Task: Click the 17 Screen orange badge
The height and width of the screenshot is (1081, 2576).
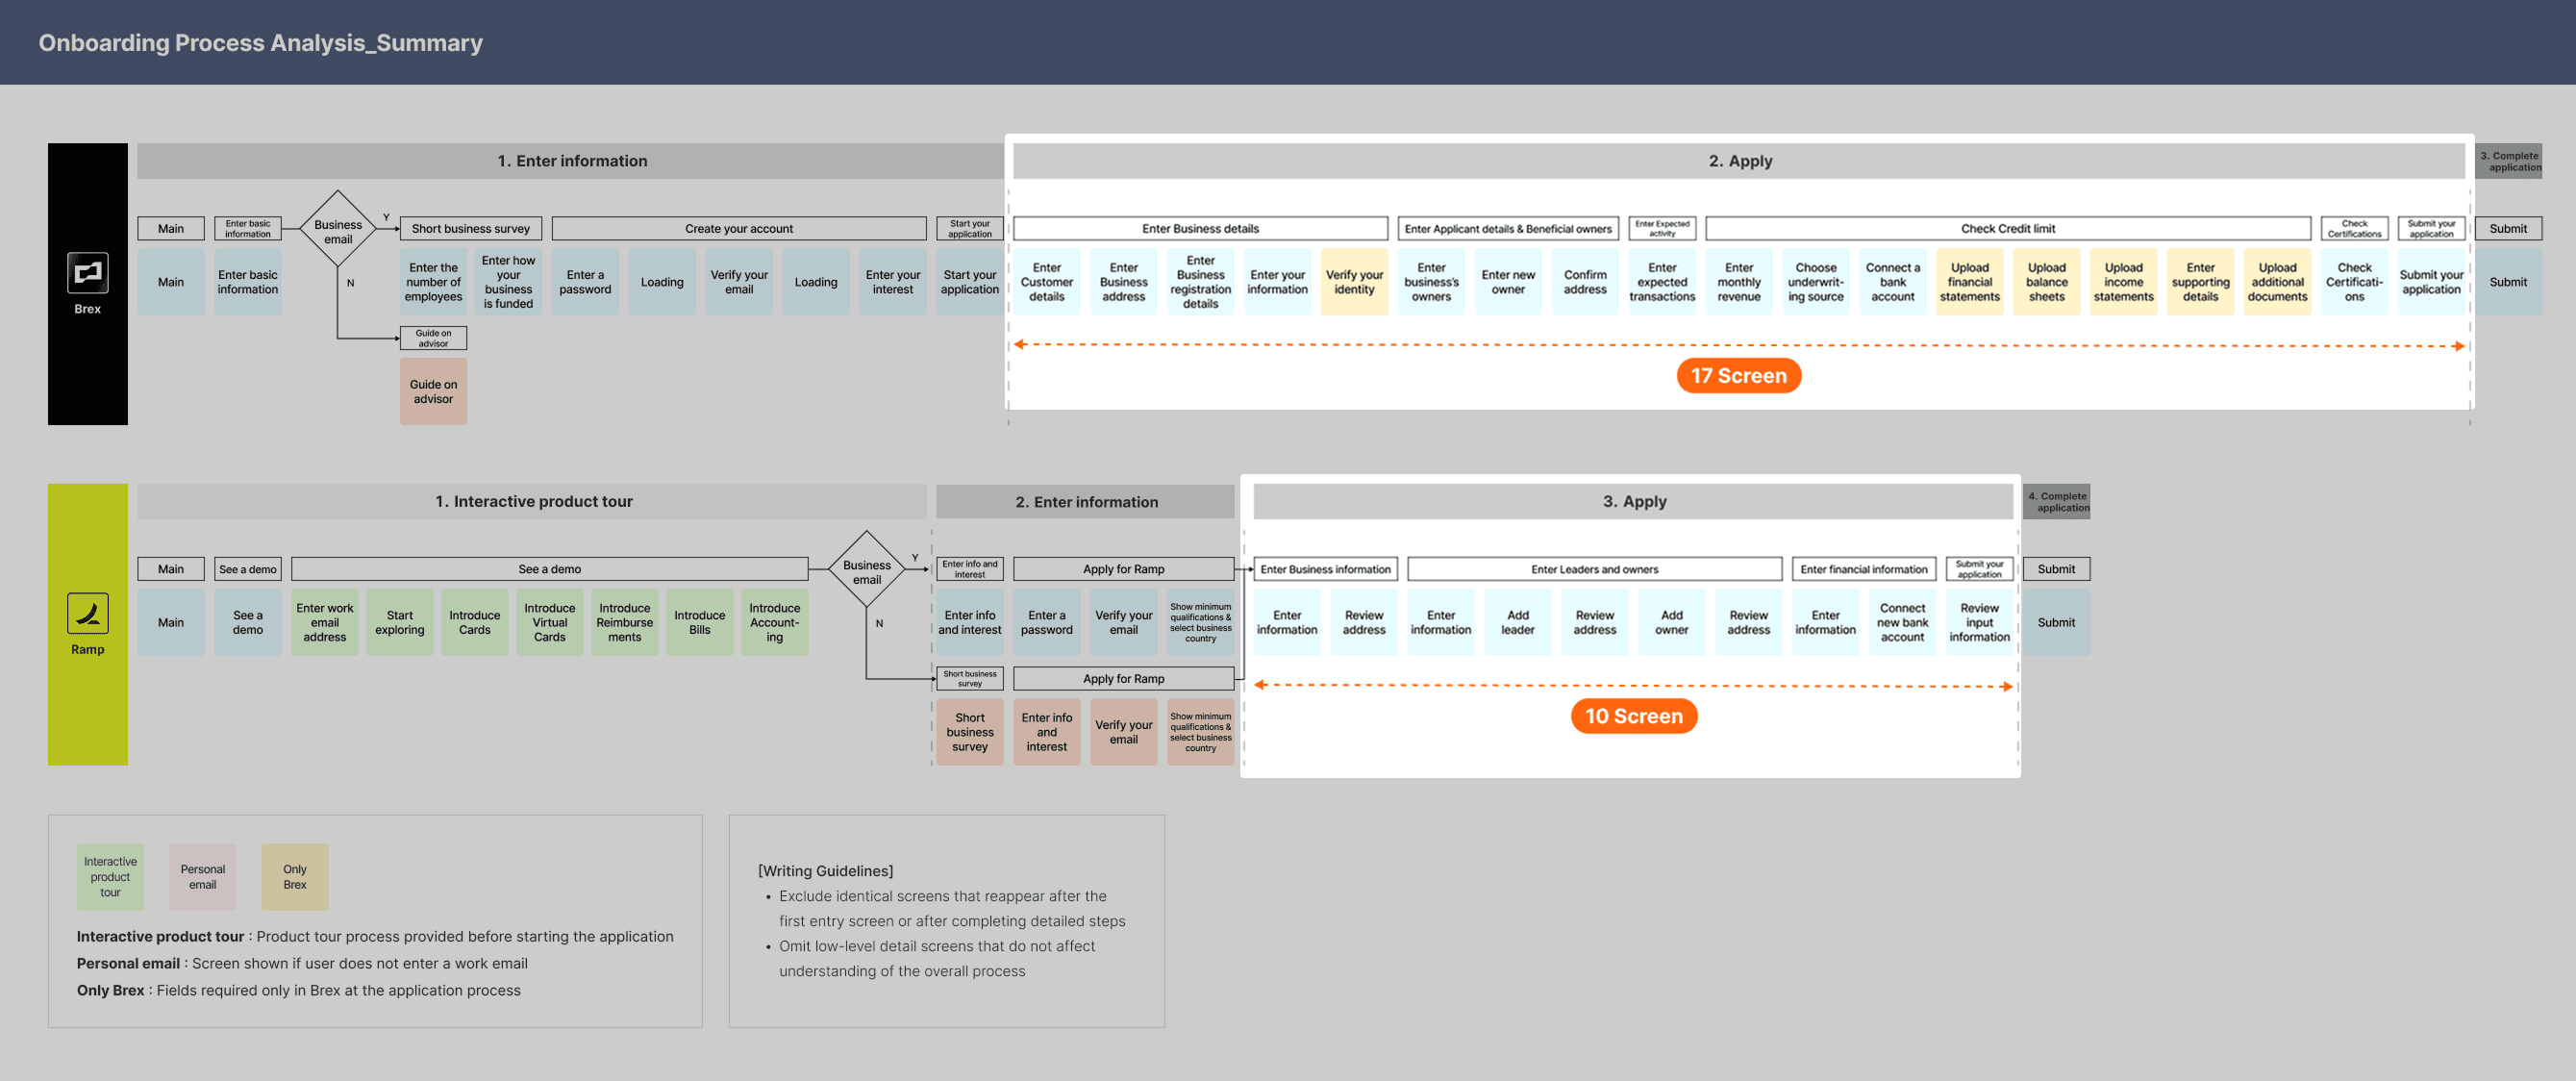Action: [1738, 376]
